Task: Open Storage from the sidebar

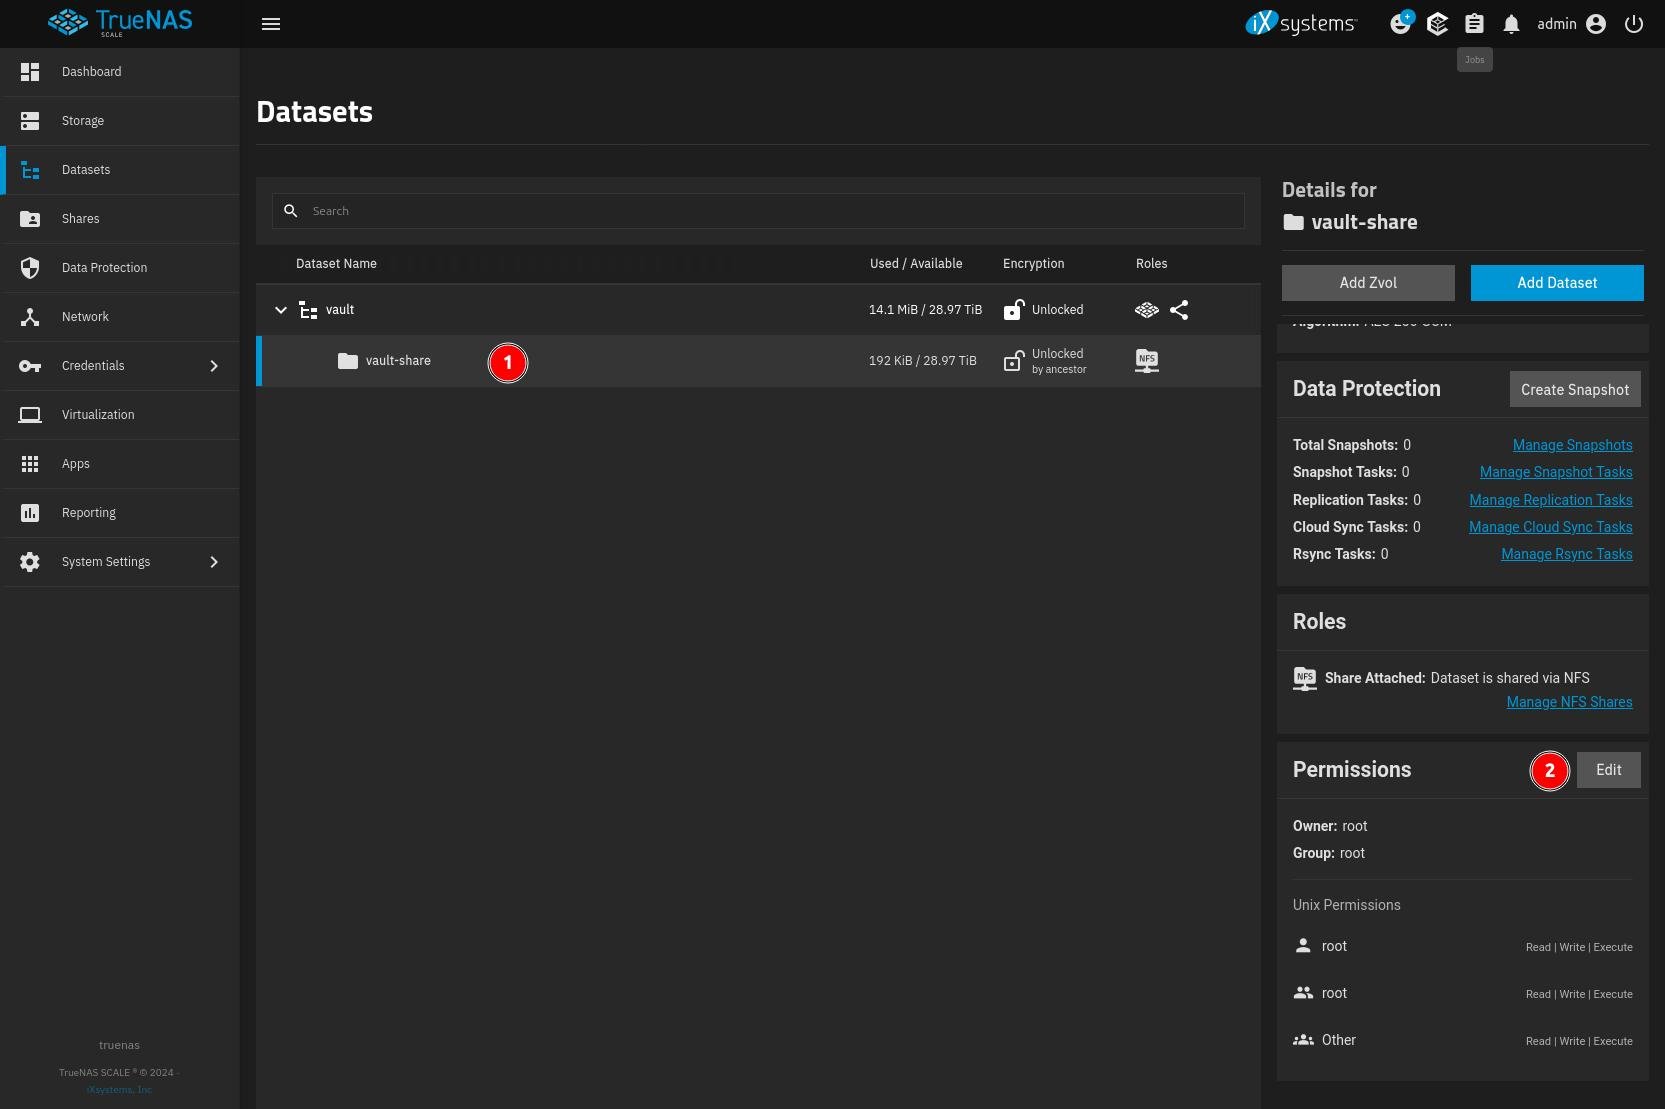Action: pyautogui.click(x=120, y=121)
